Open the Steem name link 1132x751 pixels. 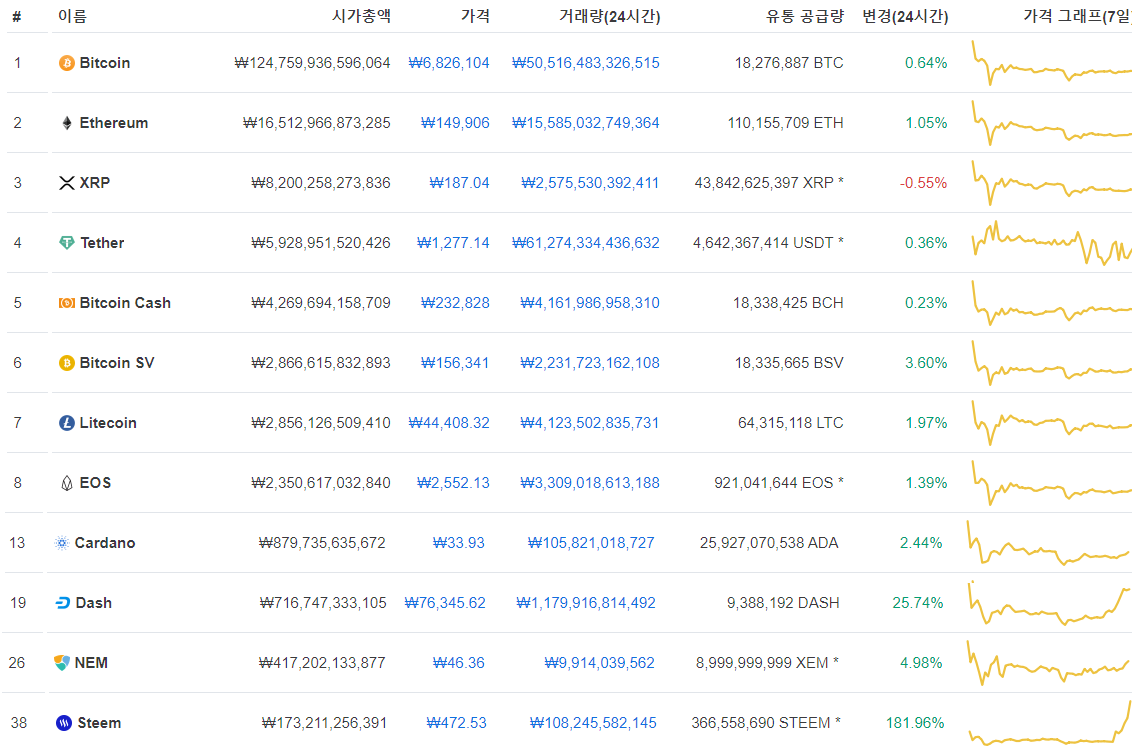[99, 723]
